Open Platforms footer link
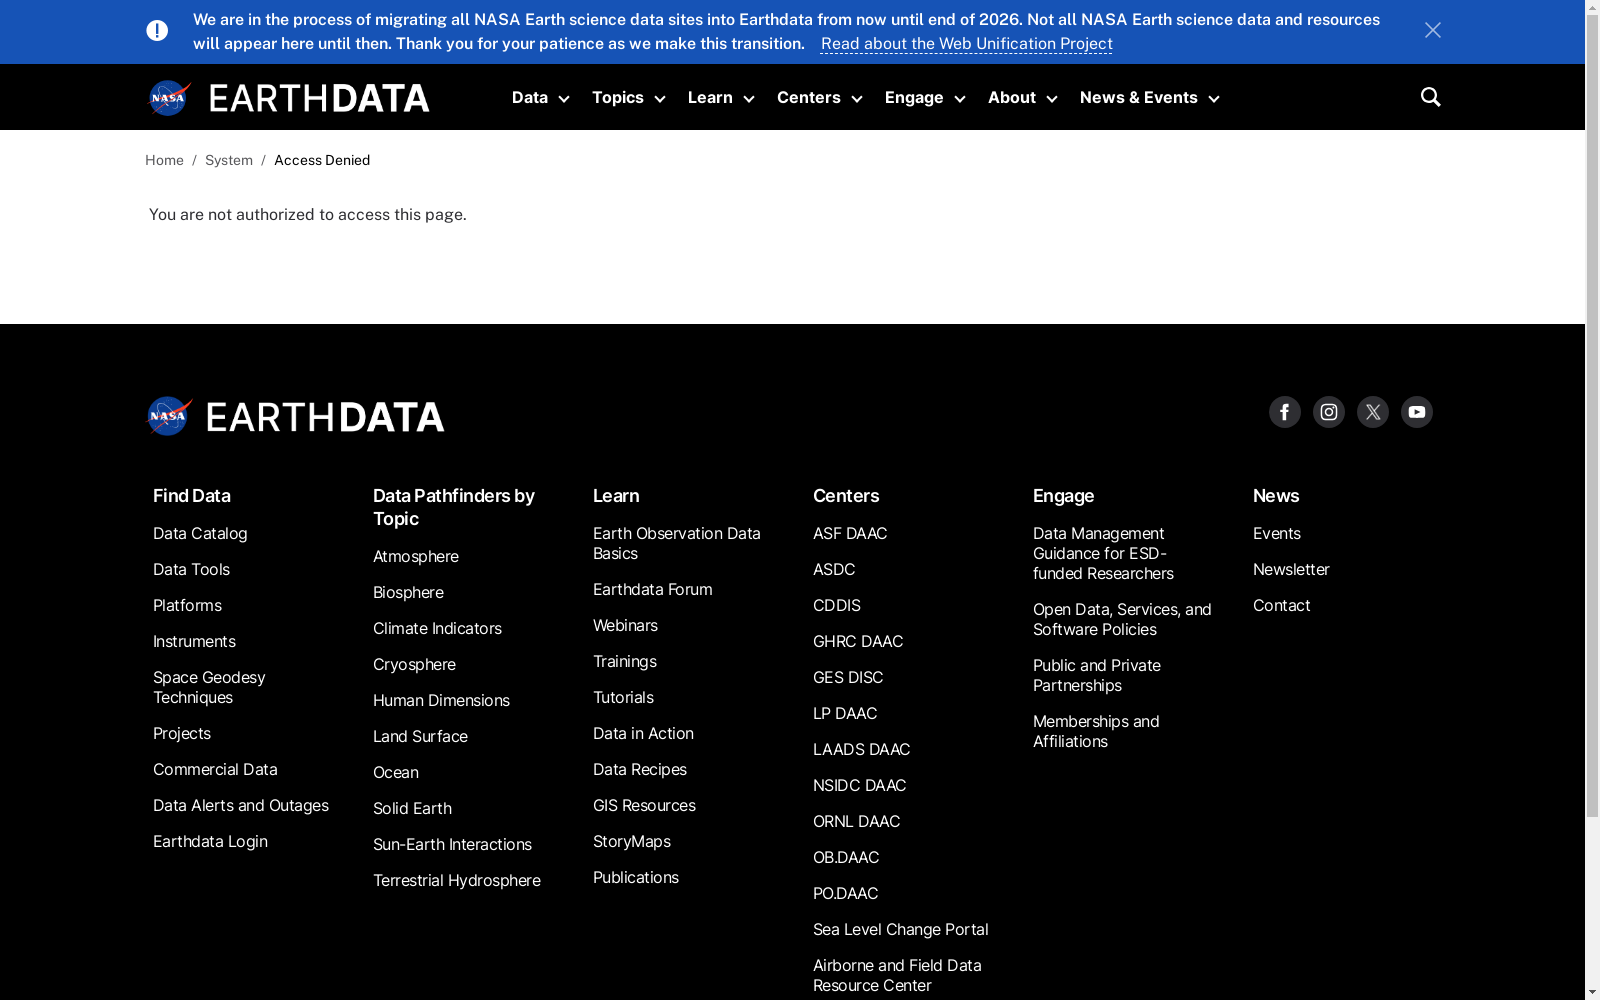Viewport: 1600px width, 1000px height. pyautogui.click(x=187, y=606)
